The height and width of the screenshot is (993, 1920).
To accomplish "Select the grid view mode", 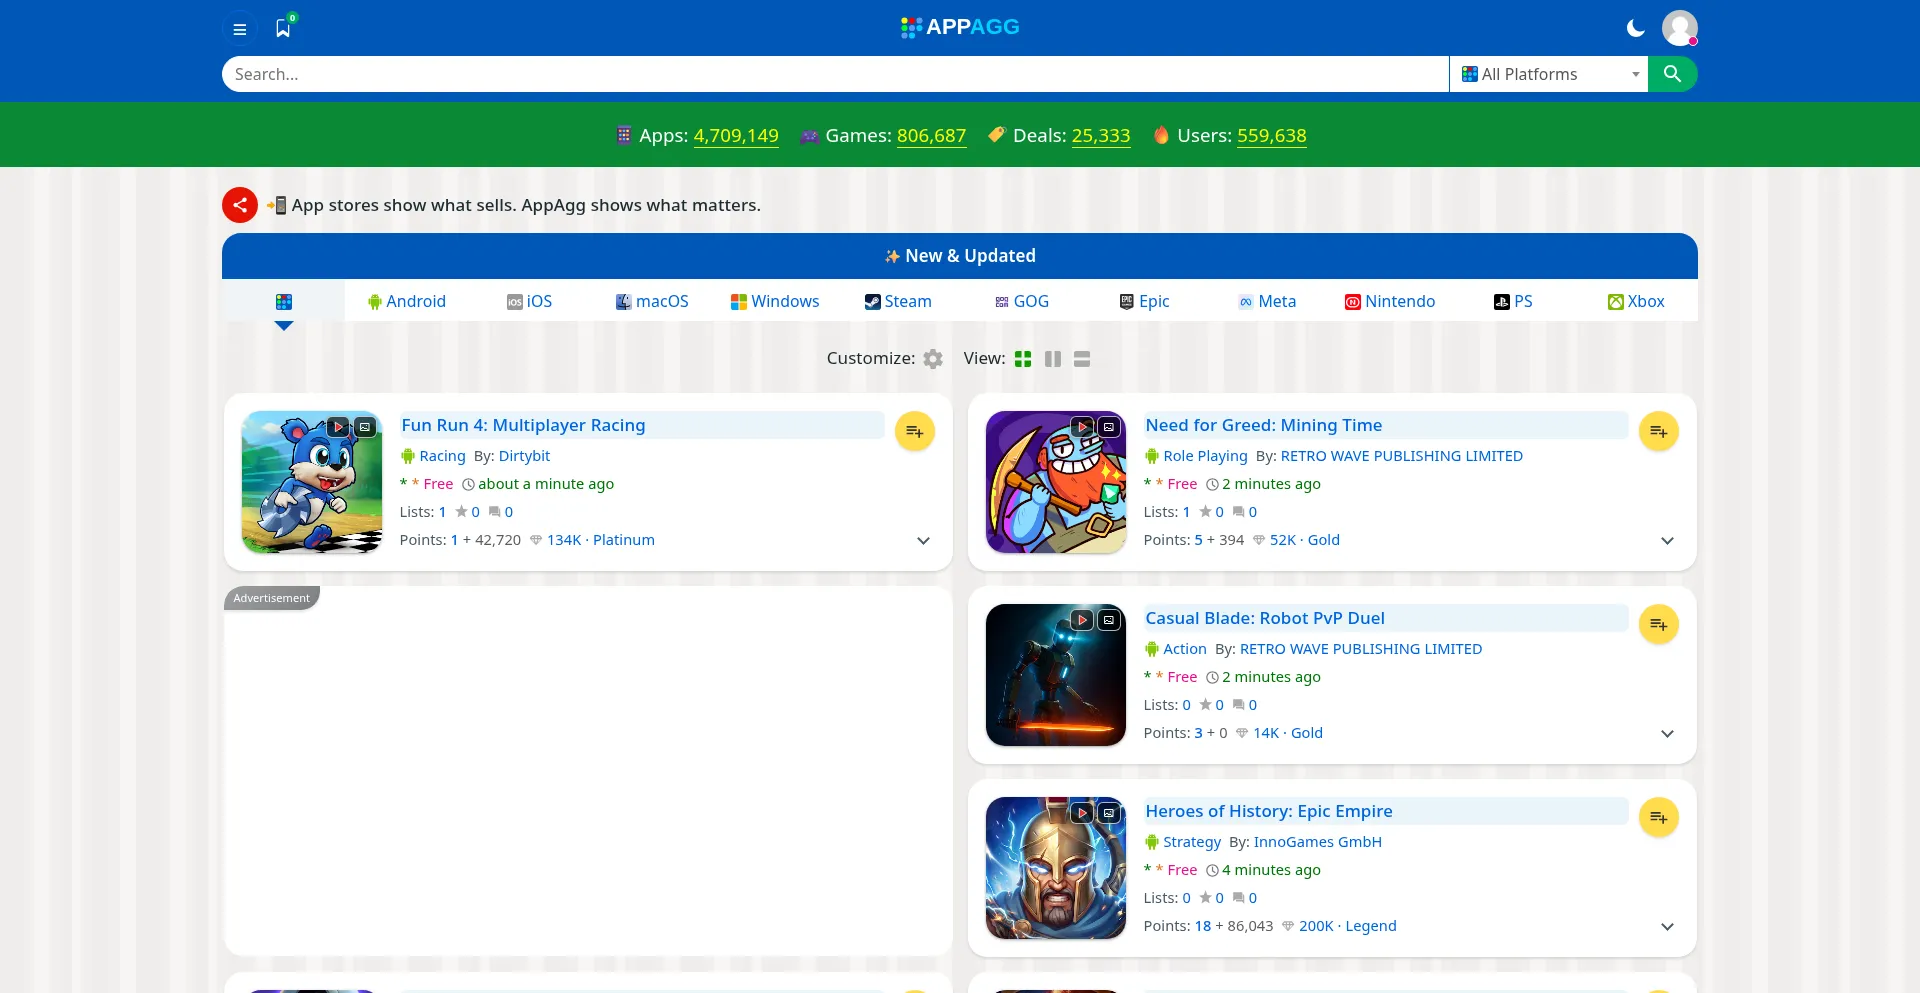I will coord(1023,359).
